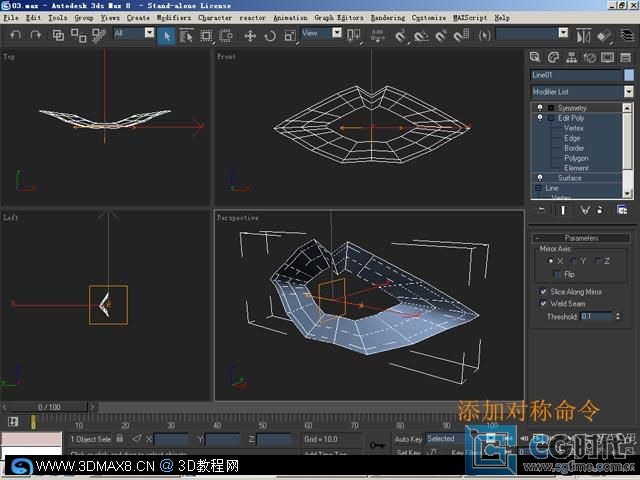Open the MAXScript menu
This screenshot has width=640, height=480.
coord(470,18)
